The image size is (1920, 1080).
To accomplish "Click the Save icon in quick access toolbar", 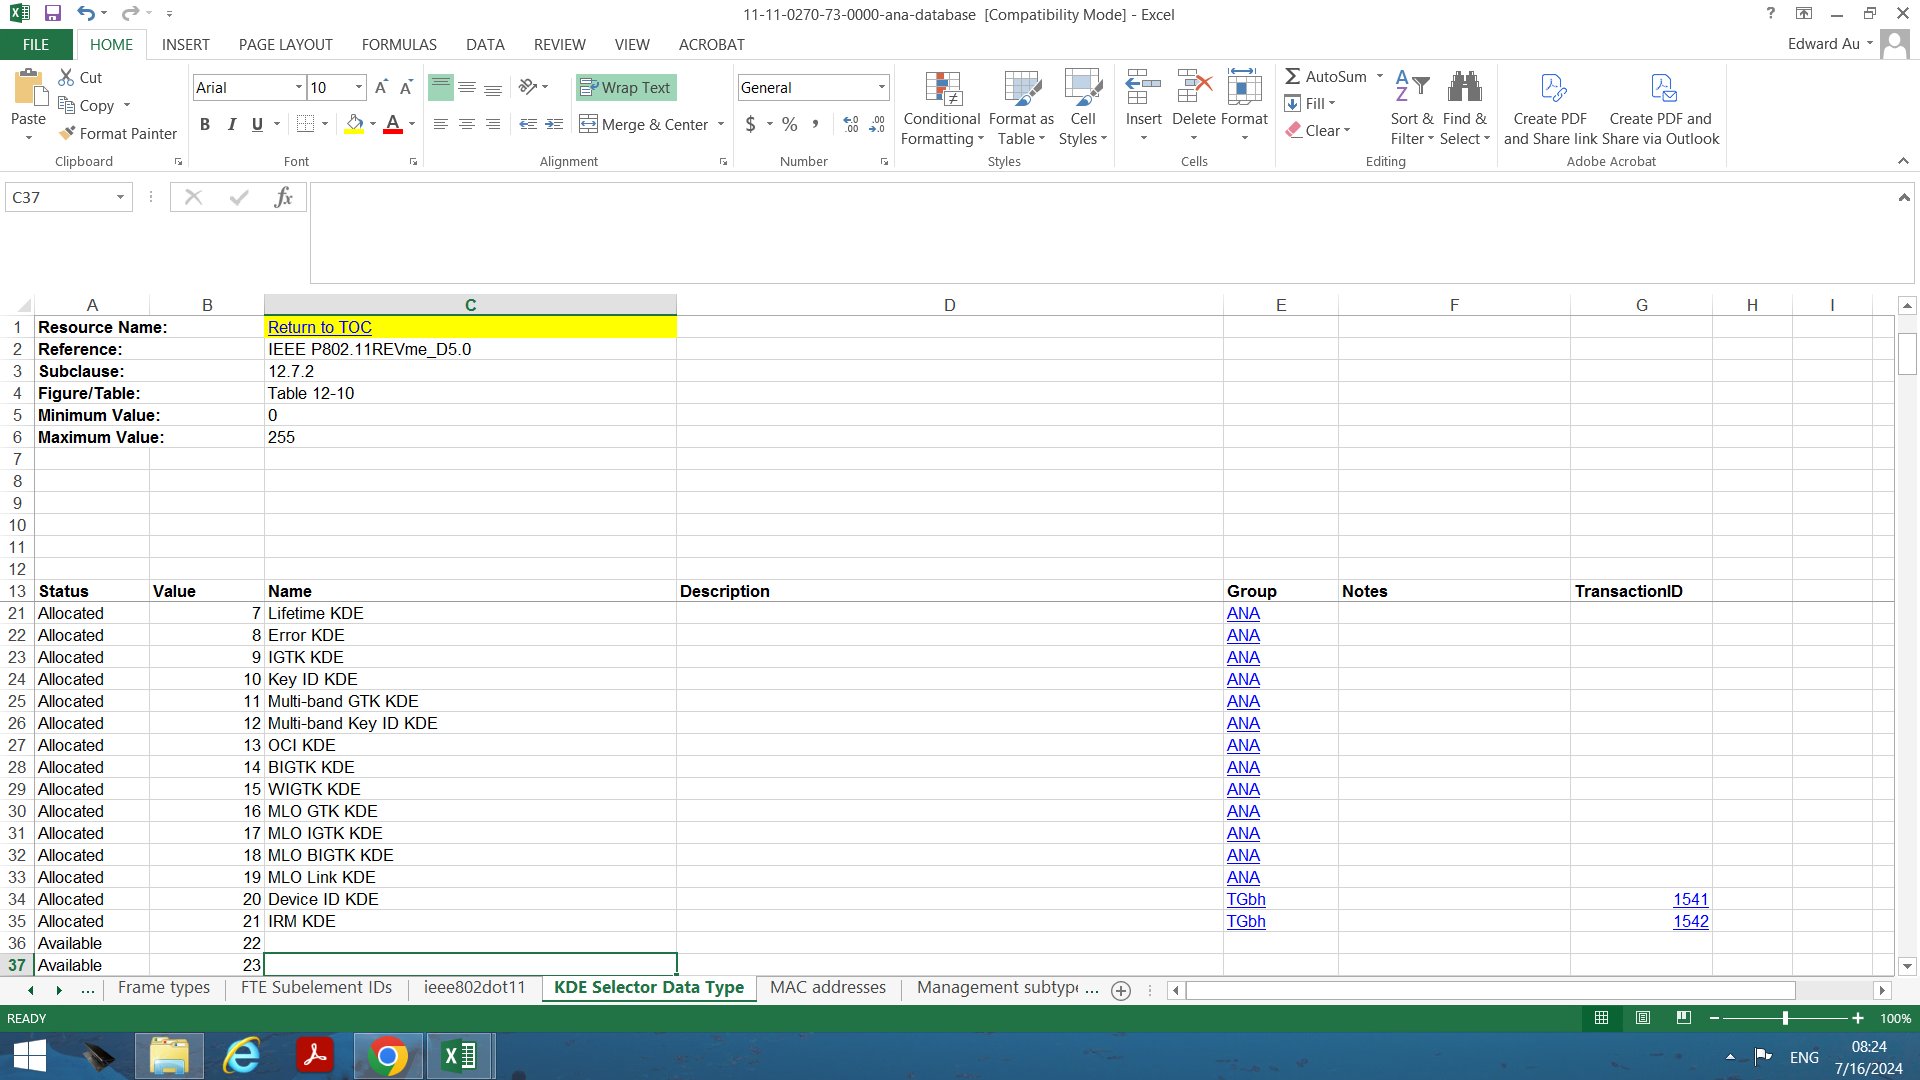I will [x=53, y=14].
